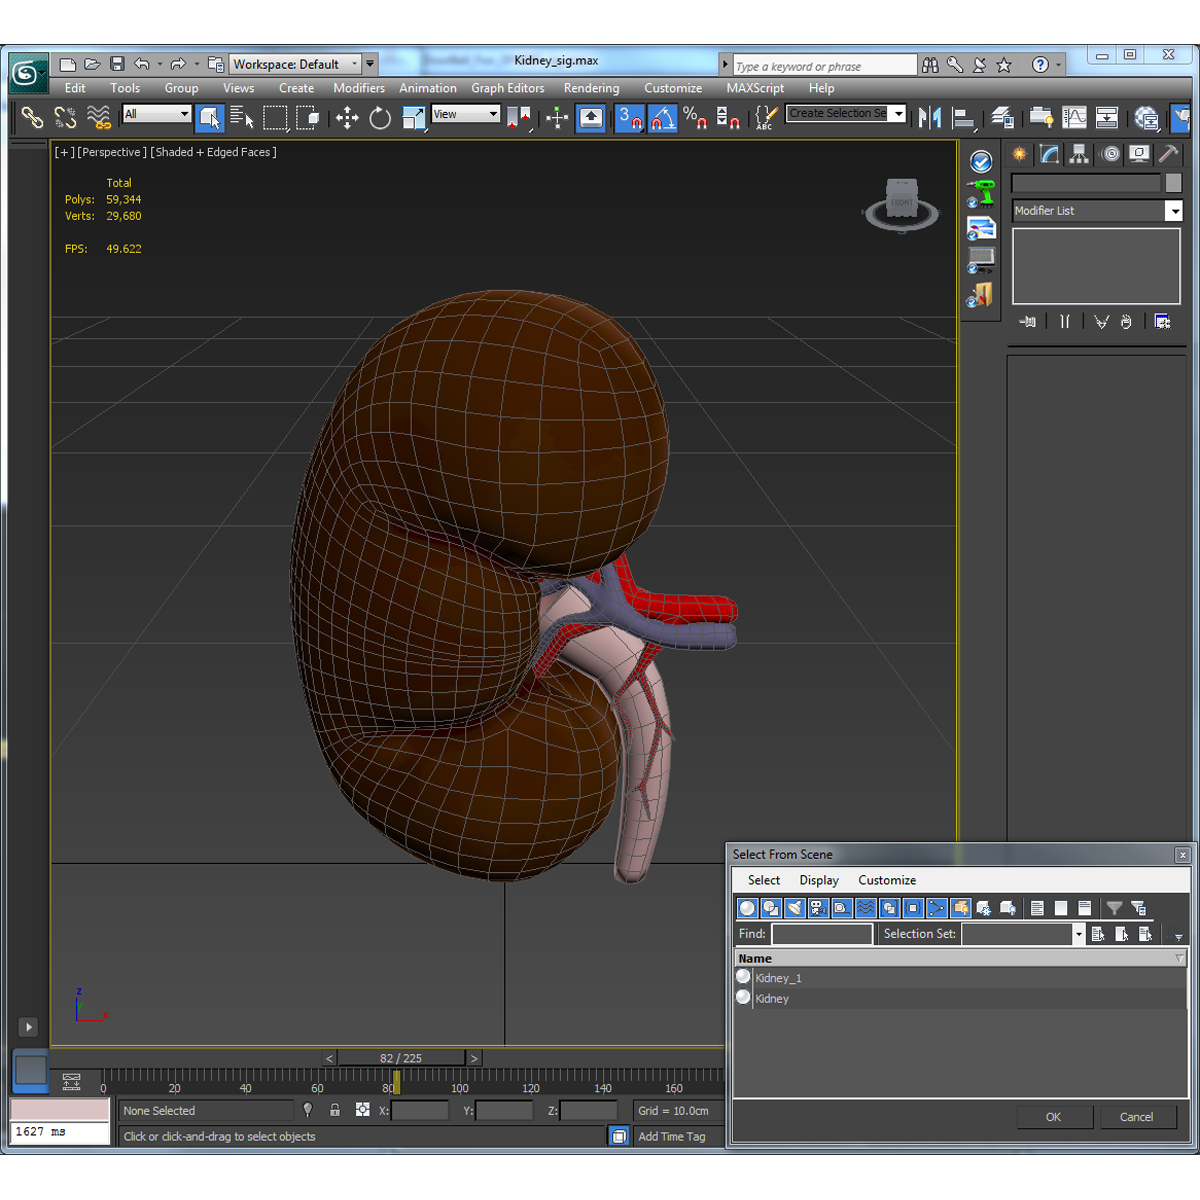Click OK in Select From Scene dialog
The image size is (1200, 1200).
(1054, 1117)
